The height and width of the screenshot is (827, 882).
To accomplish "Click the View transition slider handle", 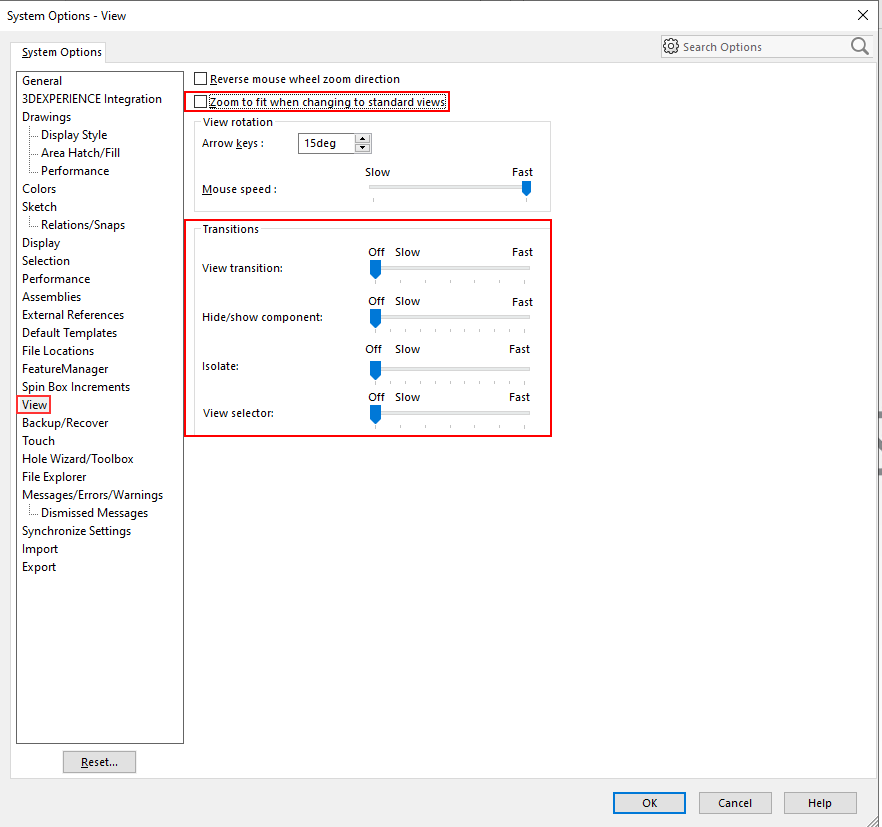I will (375, 268).
